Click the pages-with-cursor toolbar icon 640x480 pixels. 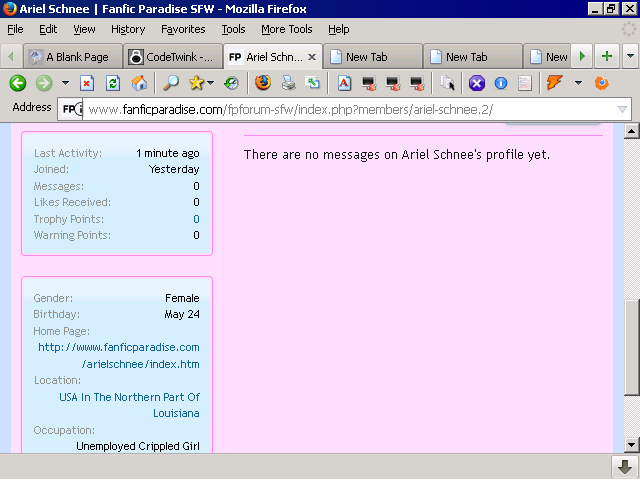(x=447, y=83)
